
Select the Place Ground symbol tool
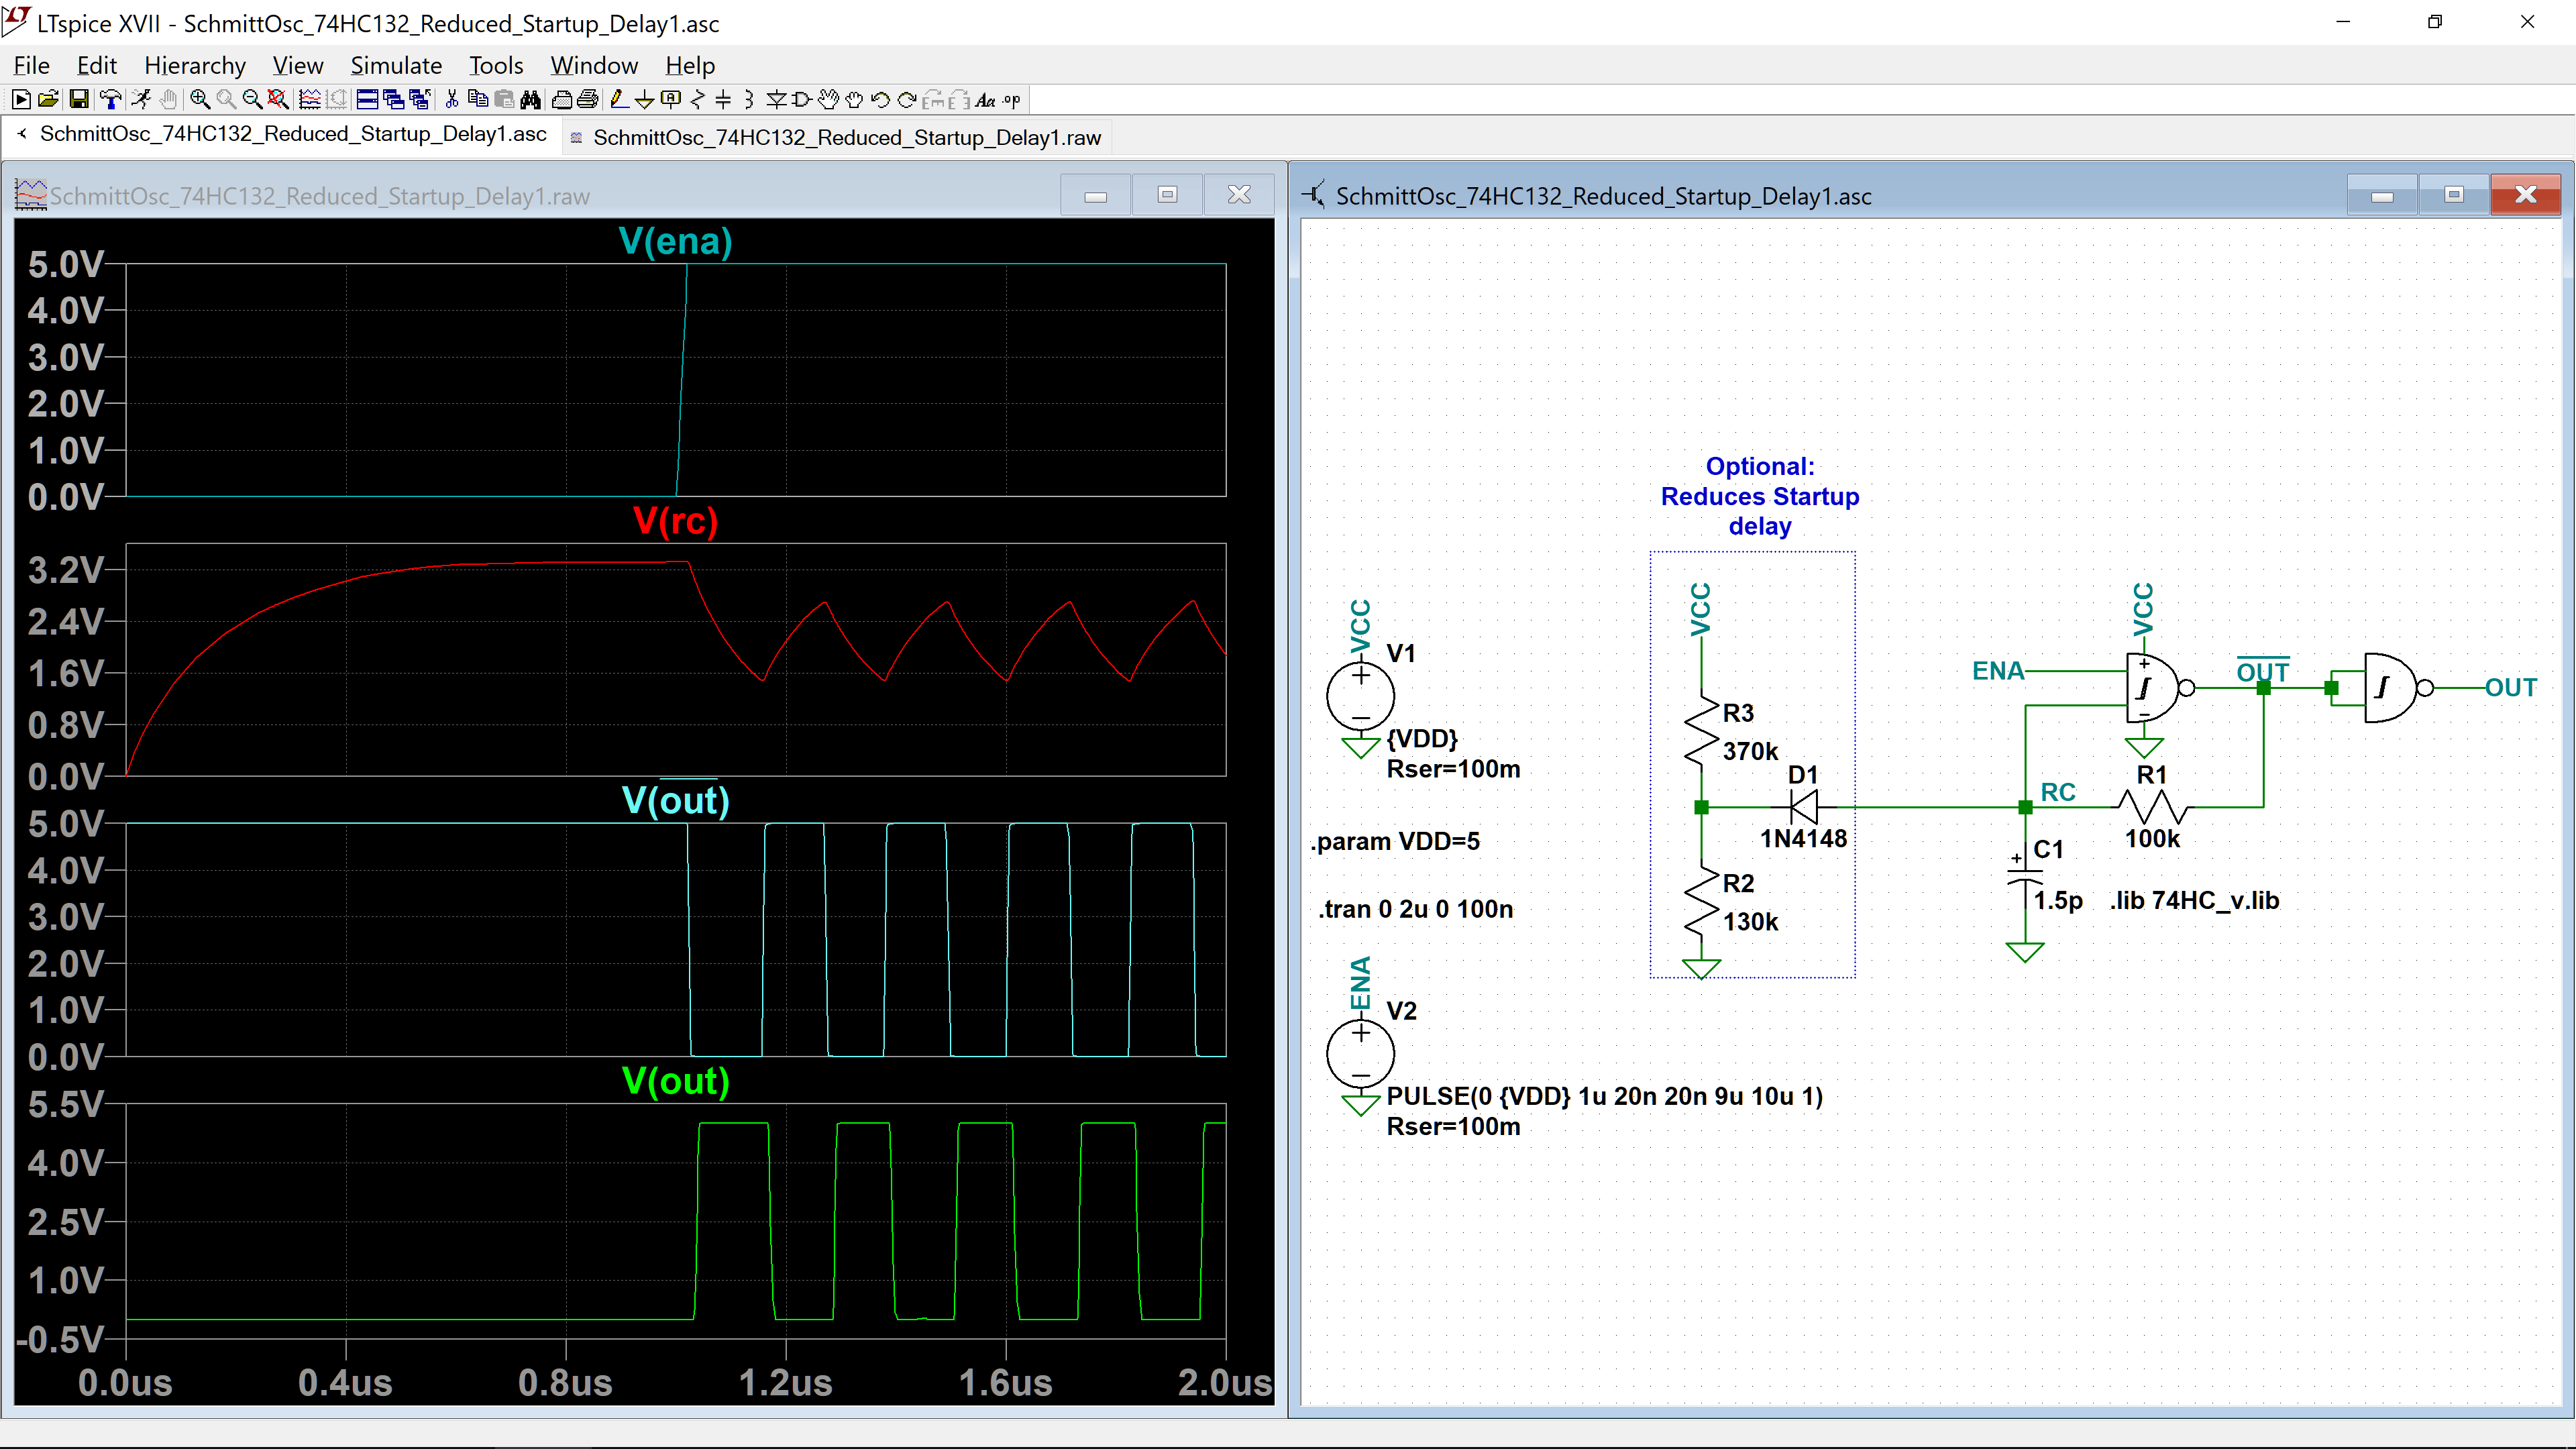[644, 100]
